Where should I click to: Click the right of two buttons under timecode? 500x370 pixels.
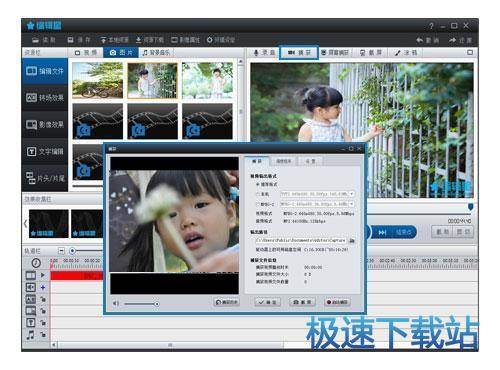click(463, 232)
